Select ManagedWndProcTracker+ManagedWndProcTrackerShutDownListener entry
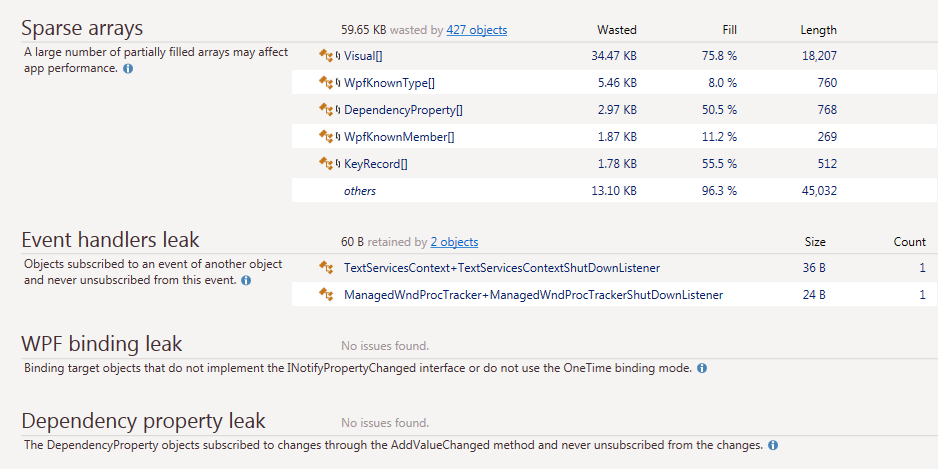938x469 pixels. [532, 295]
